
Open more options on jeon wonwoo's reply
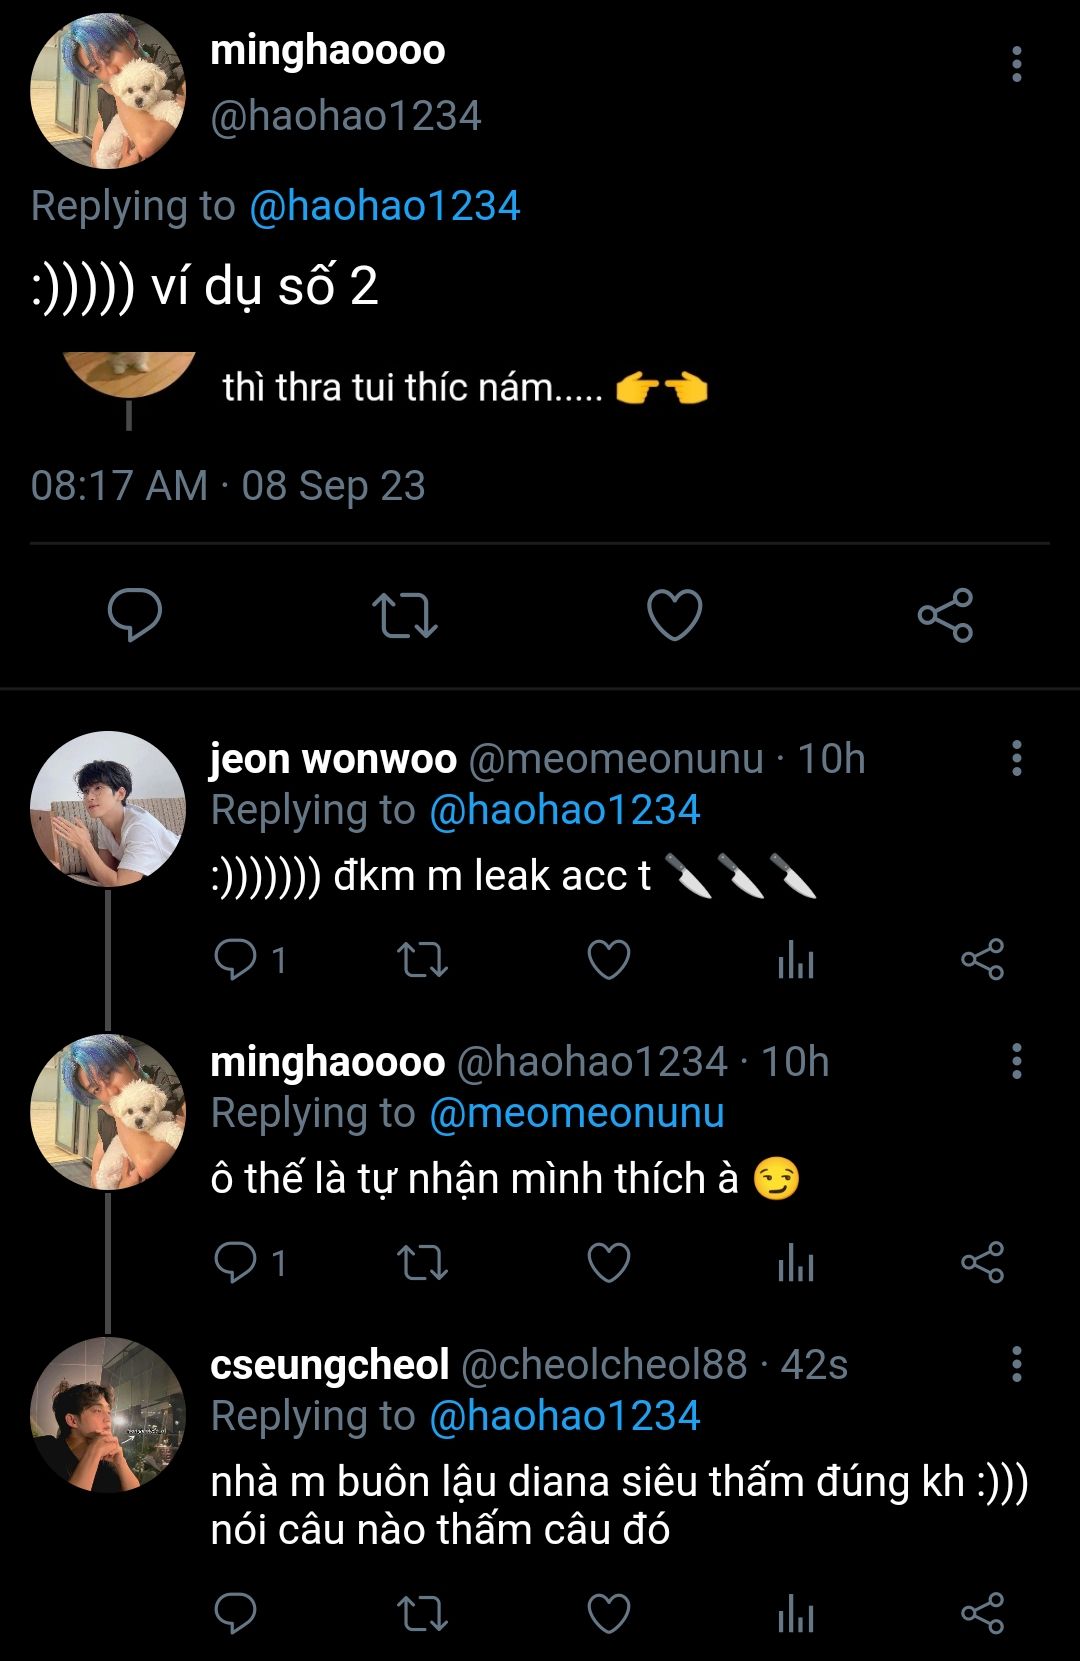tap(1016, 758)
